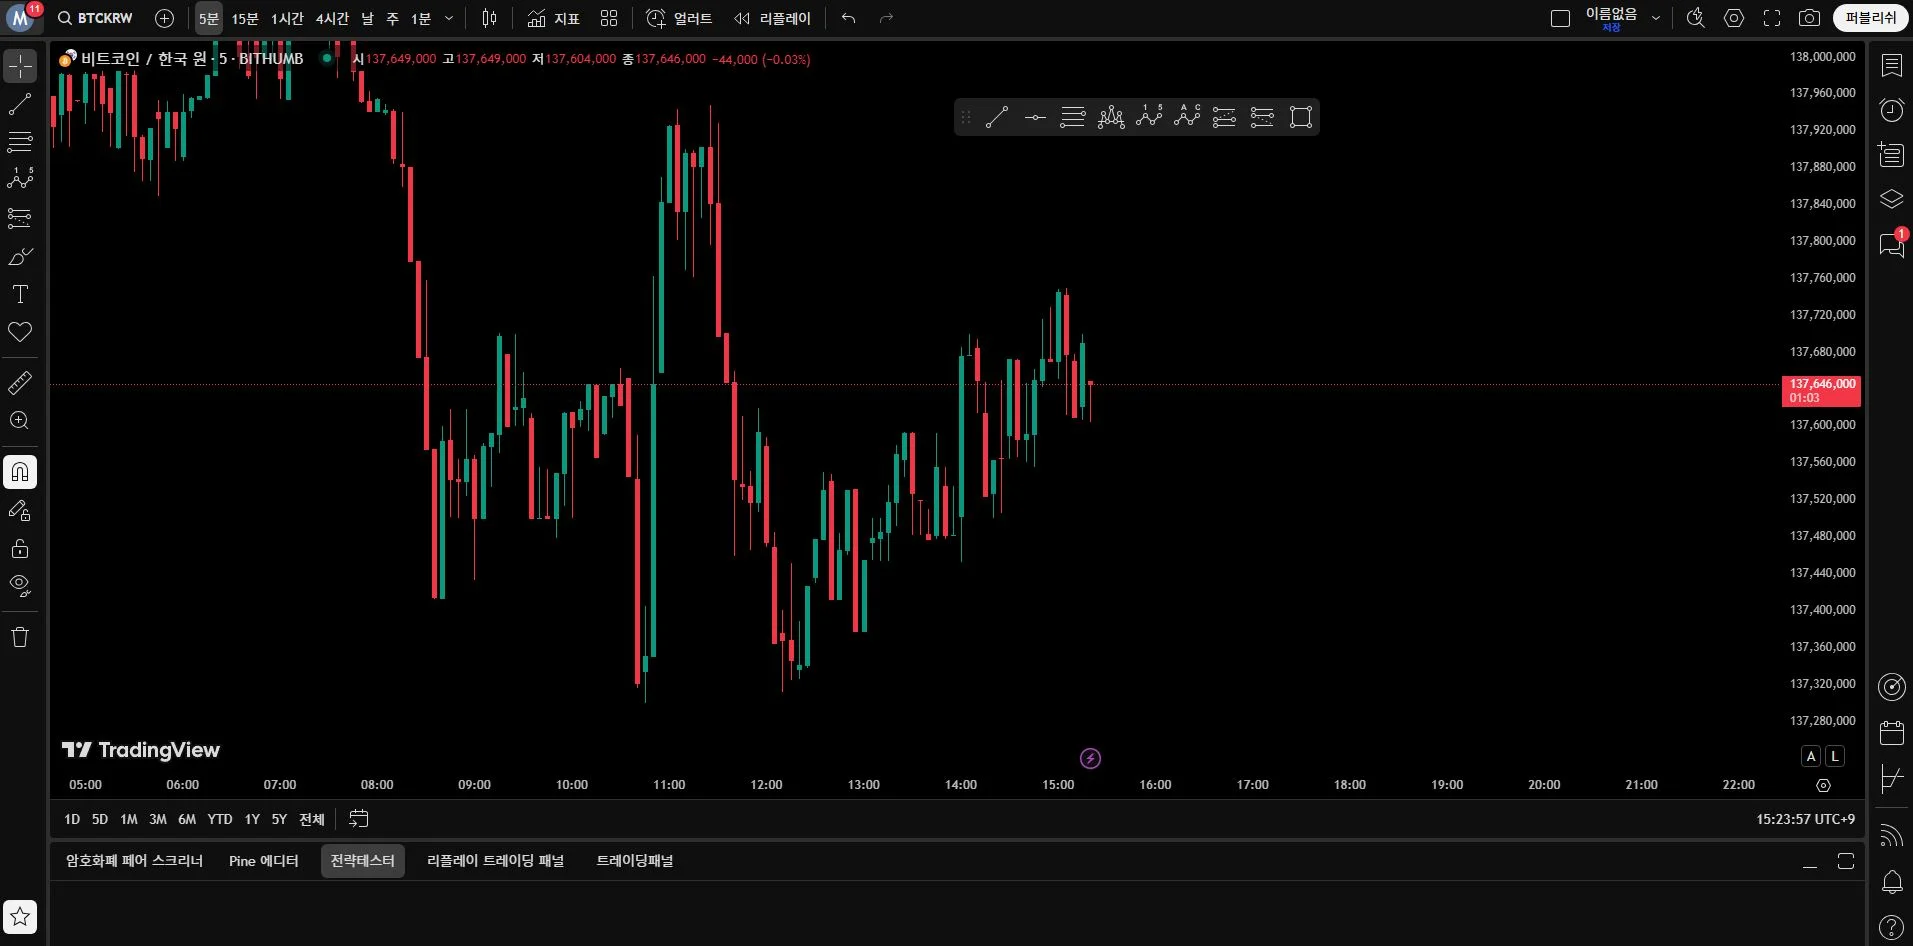The height and width of the screenshot is (946, 1913).
Task: Select the text annotation tool
Action: pos(20,294)
